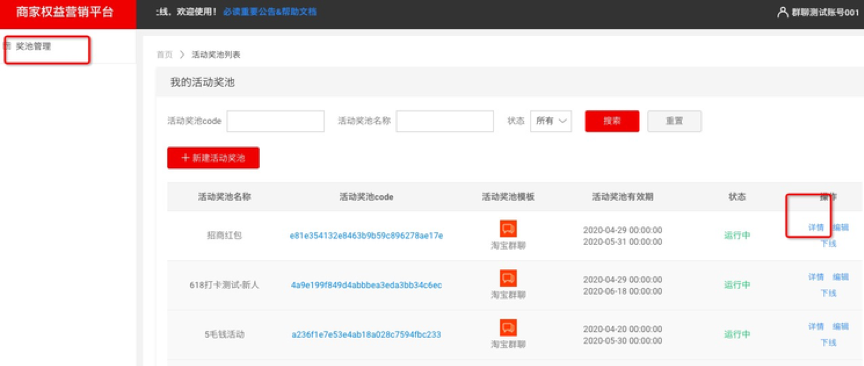Click the 活动奖池名称 column header
This screenshot has height=366, width=864.
(224, 197)
